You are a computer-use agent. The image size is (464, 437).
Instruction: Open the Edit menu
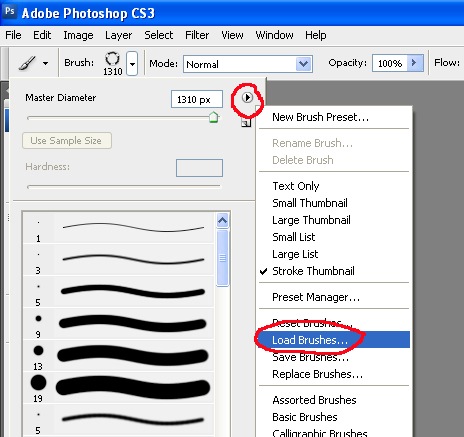tap(42, 35)
